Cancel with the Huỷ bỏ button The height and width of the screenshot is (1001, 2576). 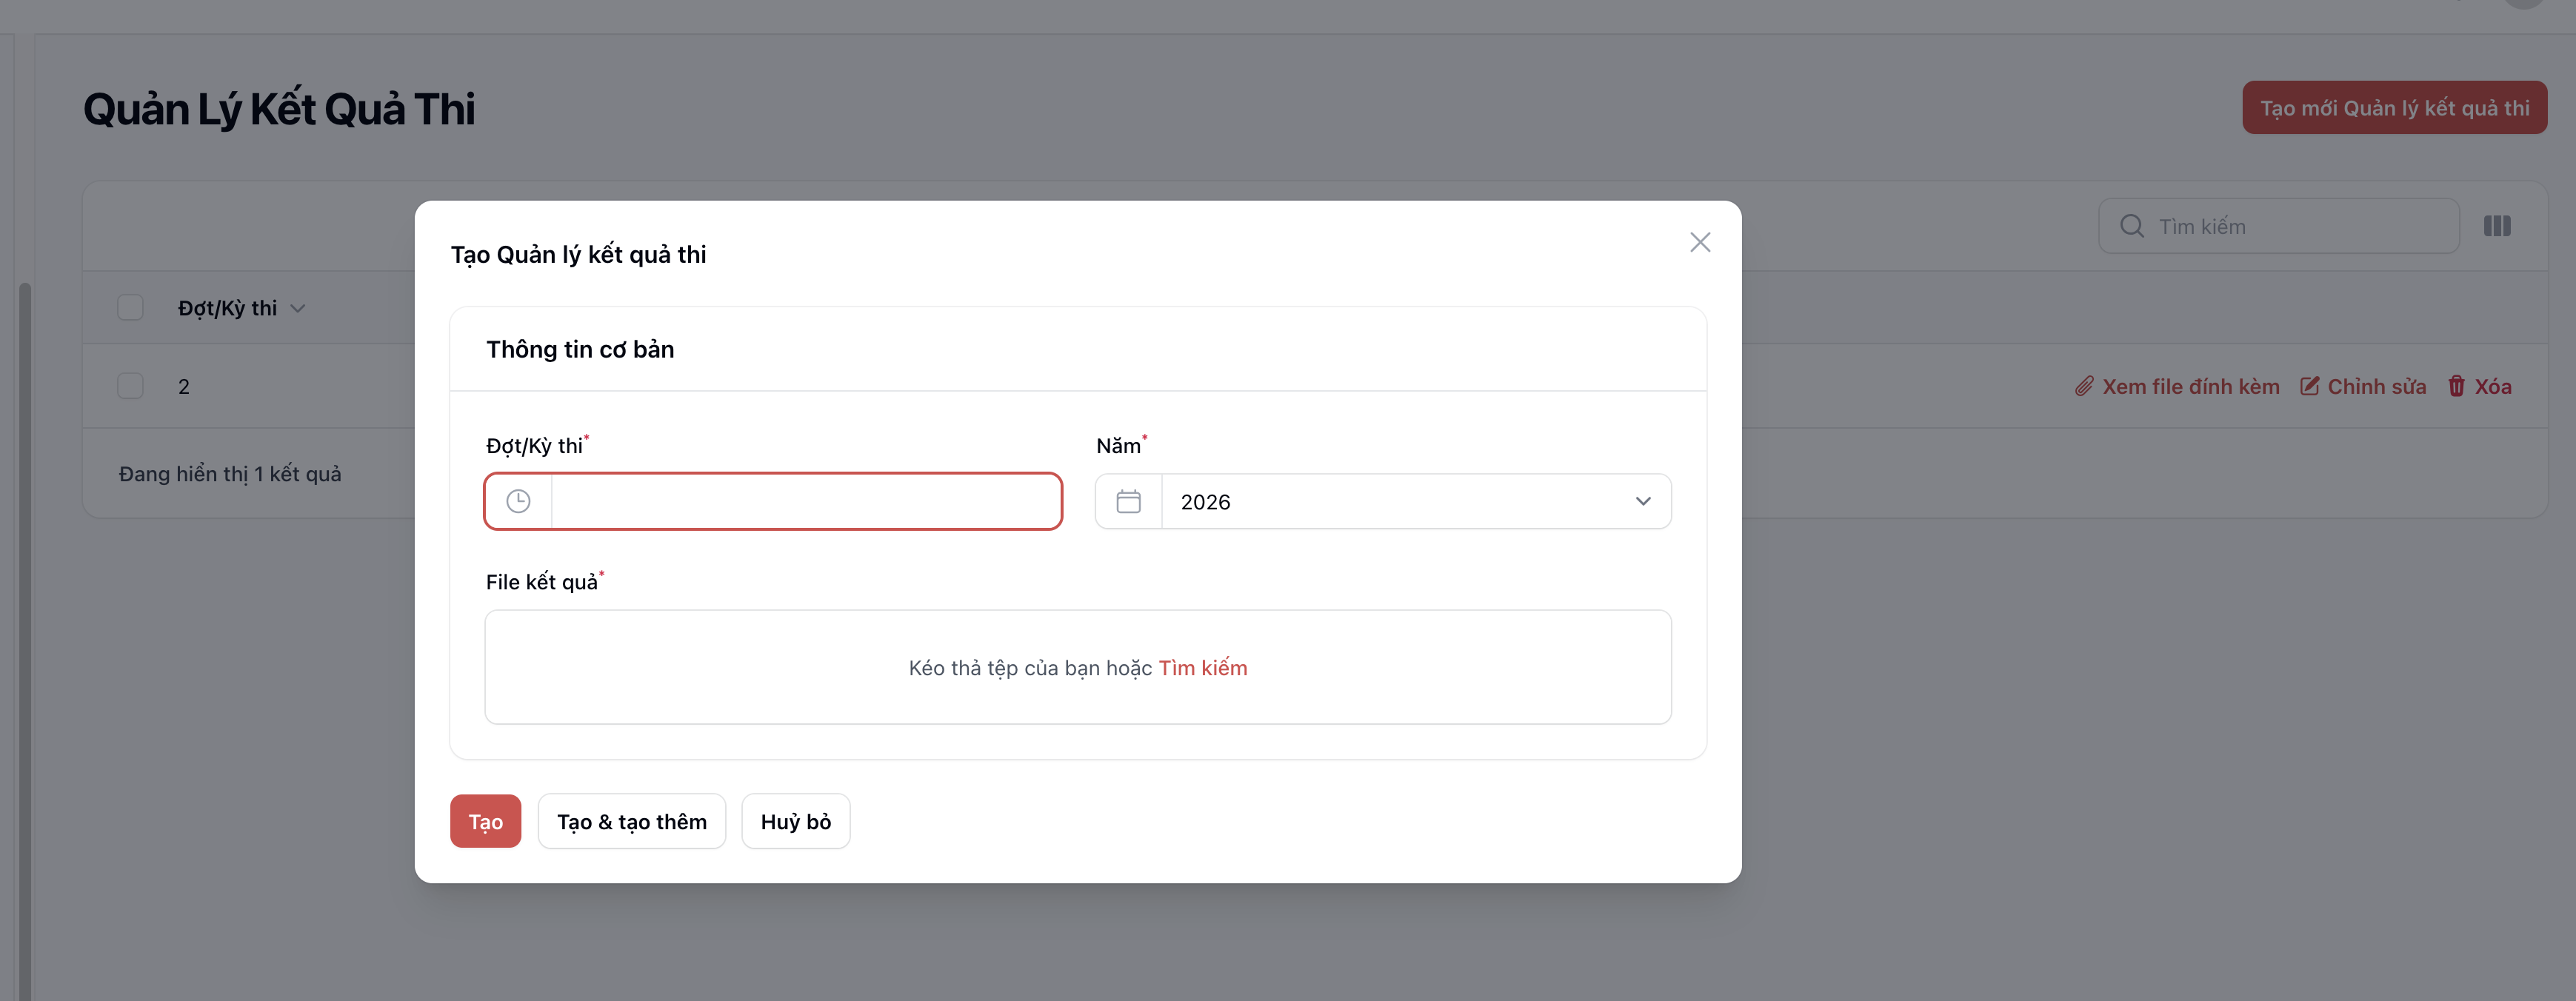795,821
